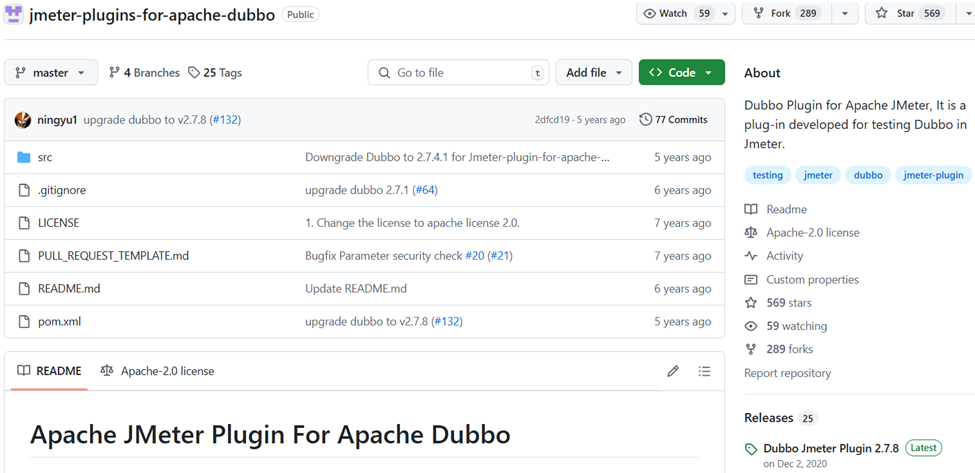
Task: Click the star icon beside 569 stars
Action: click(751, 303)
